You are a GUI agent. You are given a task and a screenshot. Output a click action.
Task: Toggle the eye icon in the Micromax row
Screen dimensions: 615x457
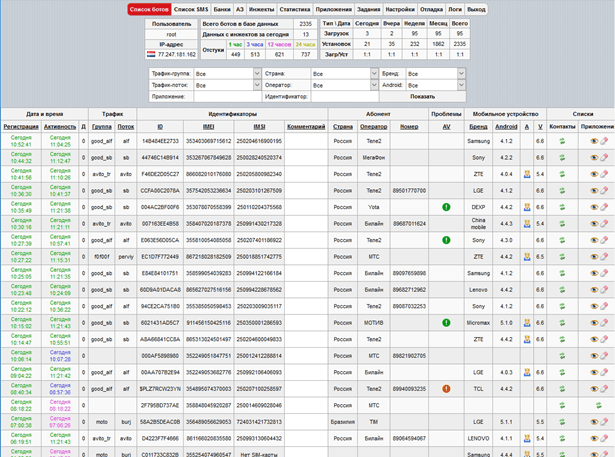594,322
